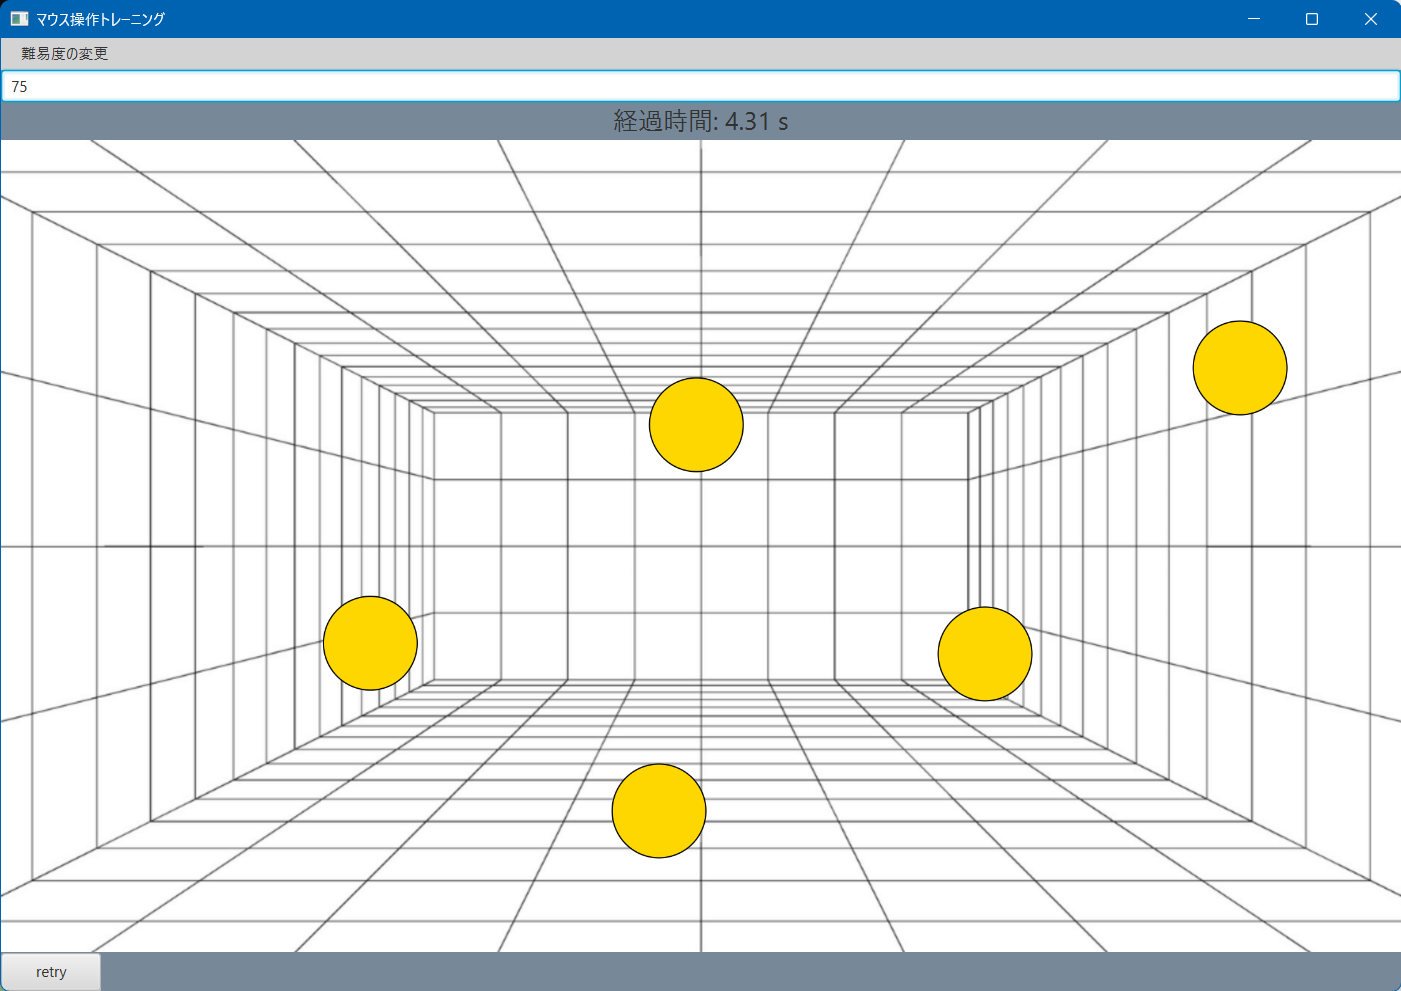The height and width of the screenshot is (991, 1401).
Task: Maximize the training window
Action: 1312,19
